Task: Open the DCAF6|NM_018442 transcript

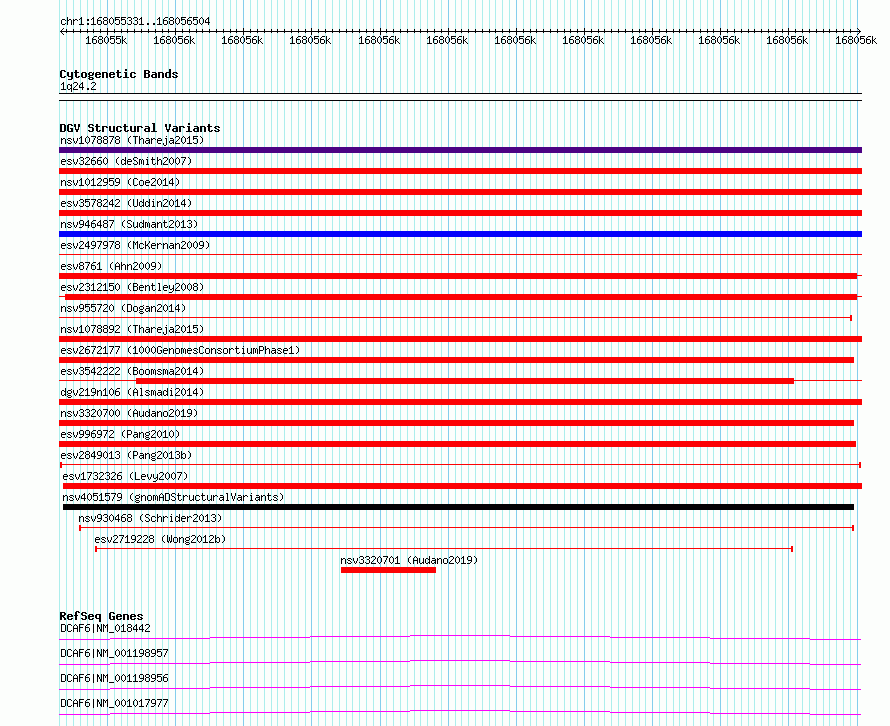Action: coord(105,628)
